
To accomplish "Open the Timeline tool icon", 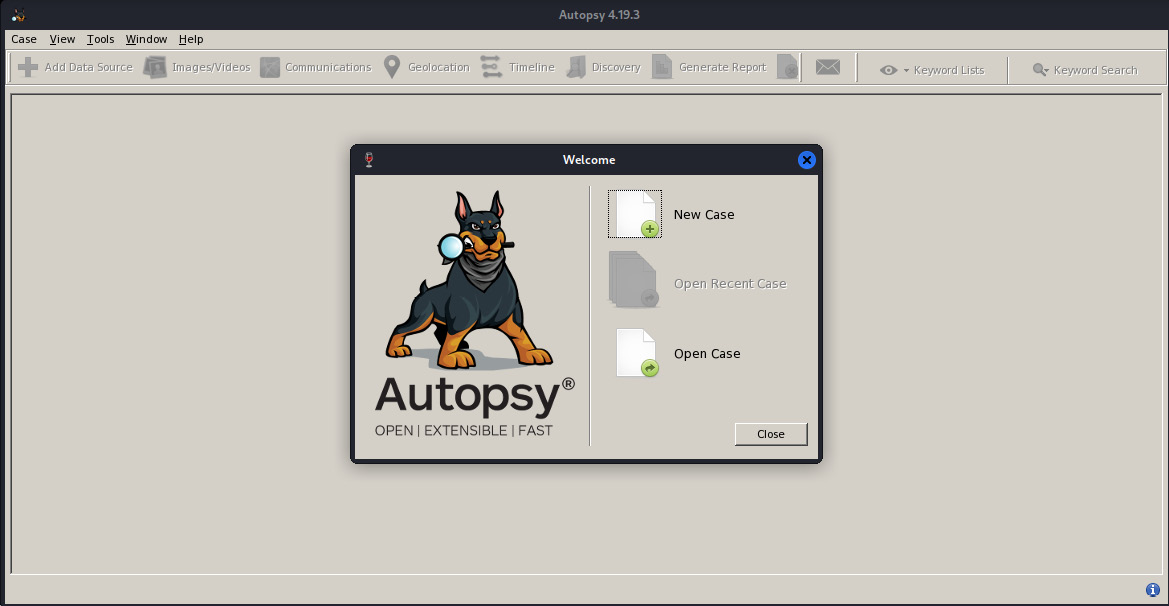I will 491,67.
